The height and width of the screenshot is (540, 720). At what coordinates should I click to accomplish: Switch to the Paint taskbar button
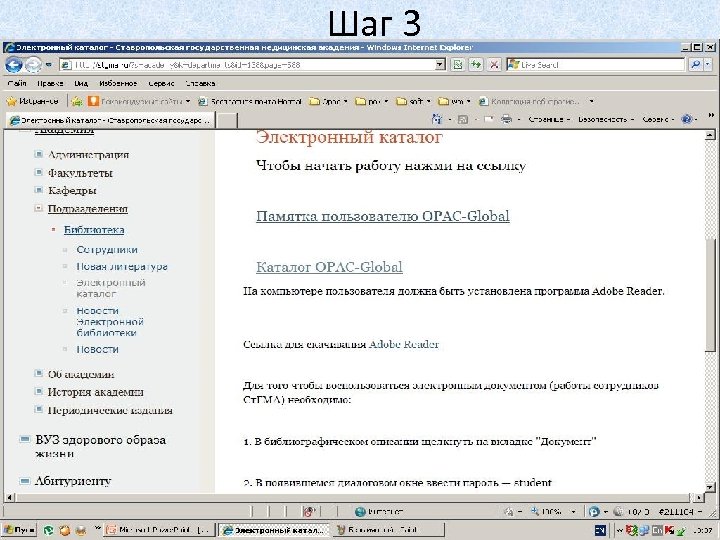pos(389,530)
